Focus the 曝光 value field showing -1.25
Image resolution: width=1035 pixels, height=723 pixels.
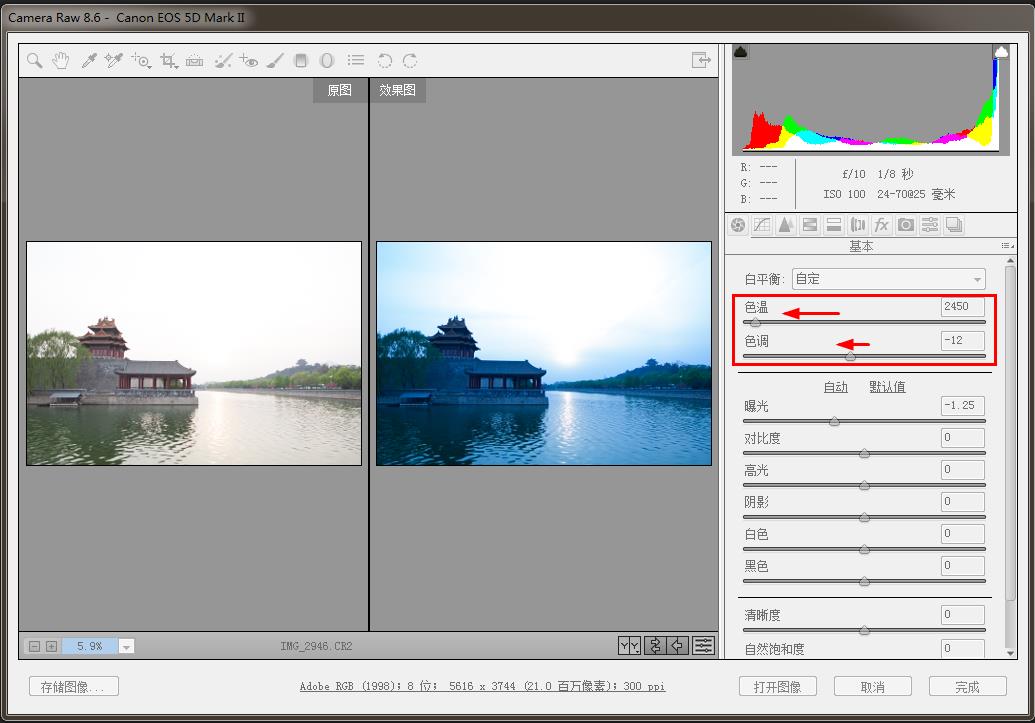pyautogui.click(x=962, y=405)
